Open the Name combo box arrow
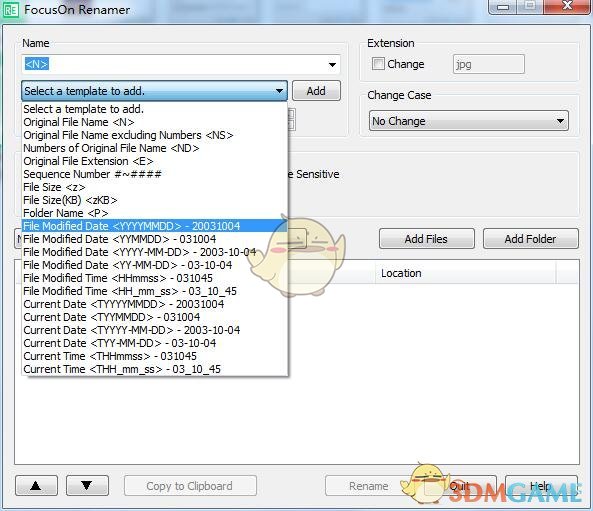This screenshot has height=511, width=593. (x=332, y=65)
